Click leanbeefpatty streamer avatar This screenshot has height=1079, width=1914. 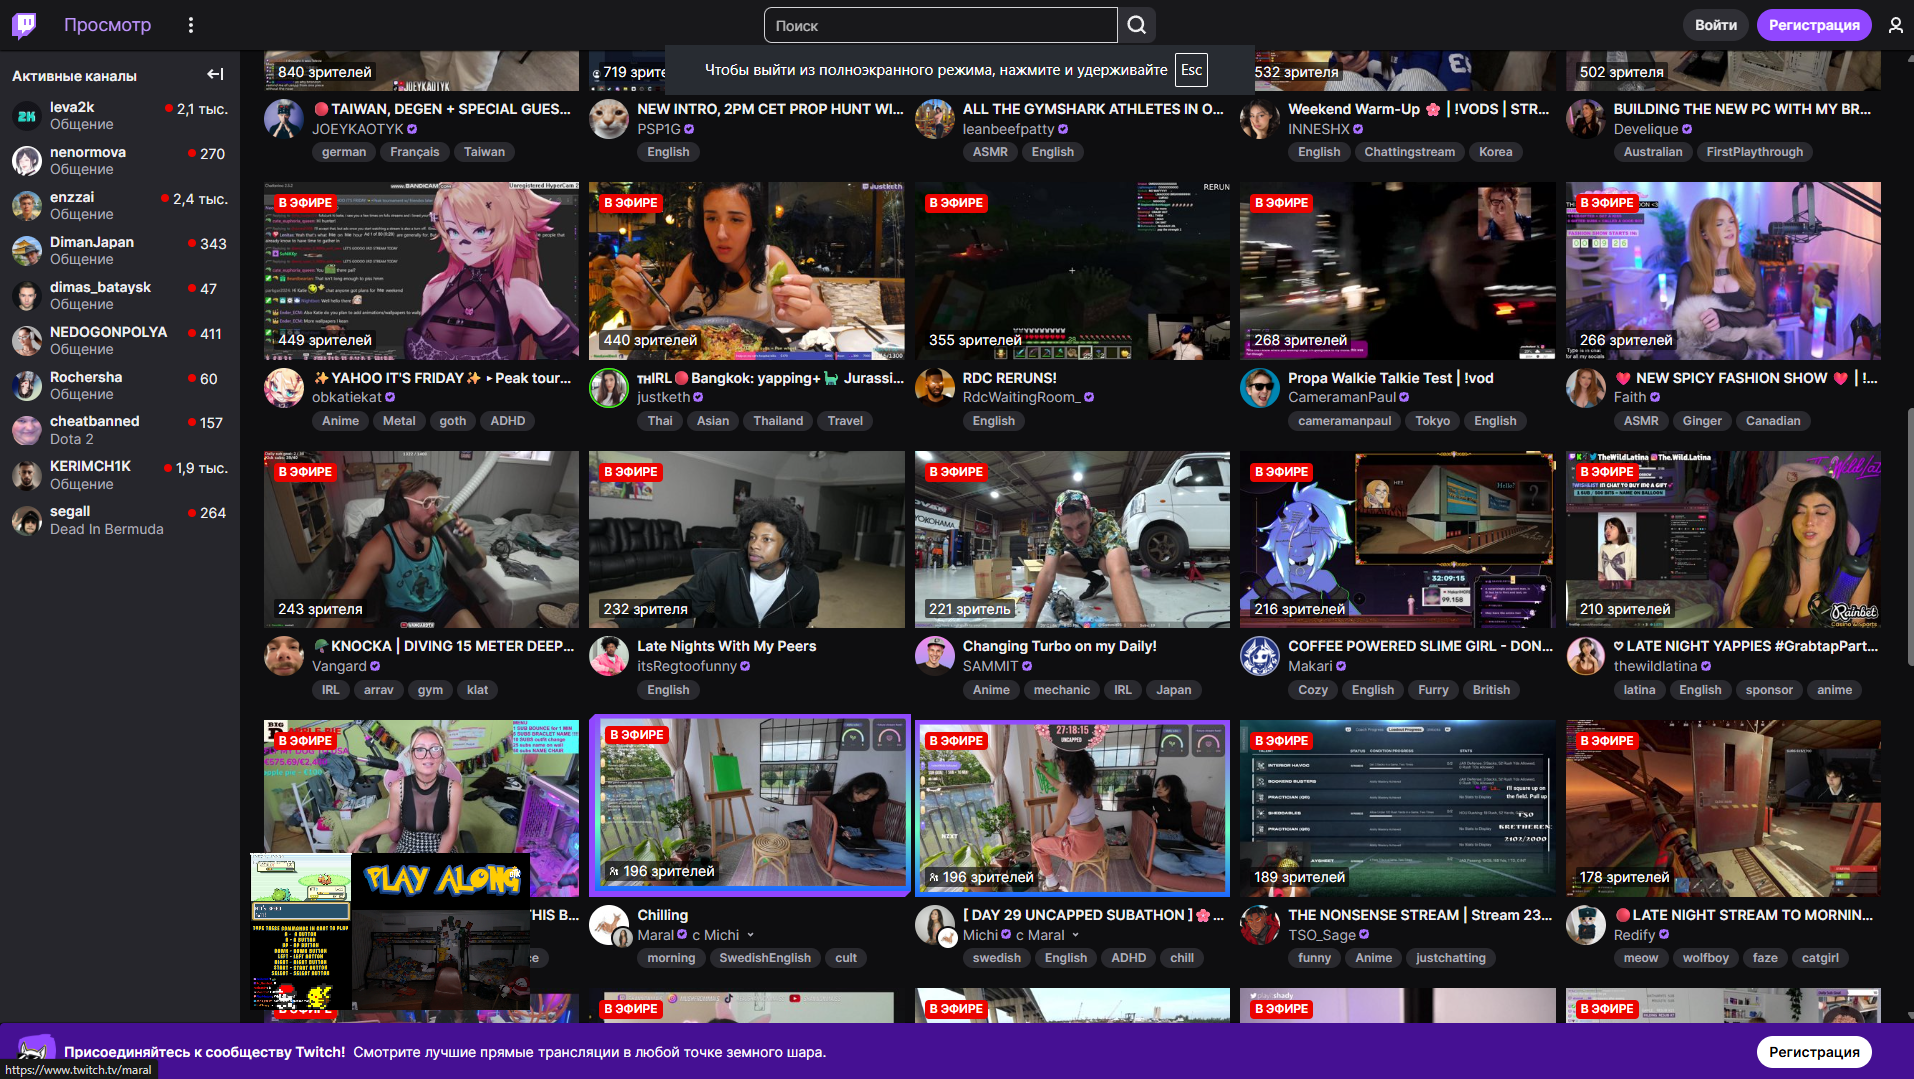pos(935,119)
